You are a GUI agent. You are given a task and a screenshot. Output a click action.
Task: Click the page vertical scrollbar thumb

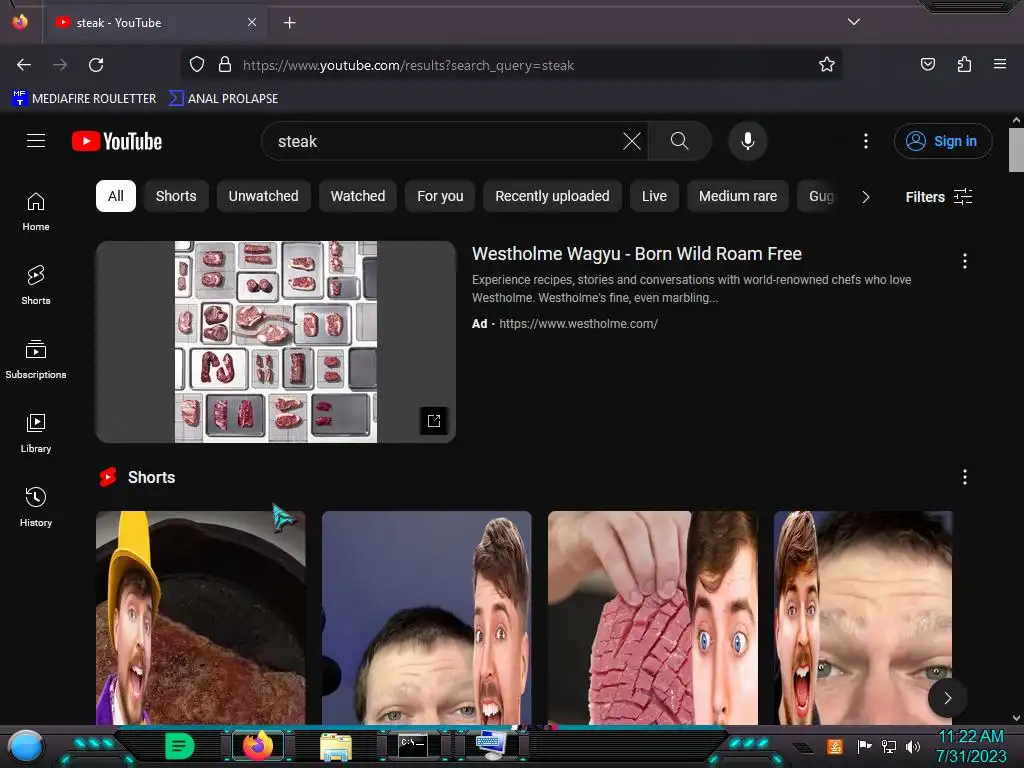point(1016,150)
